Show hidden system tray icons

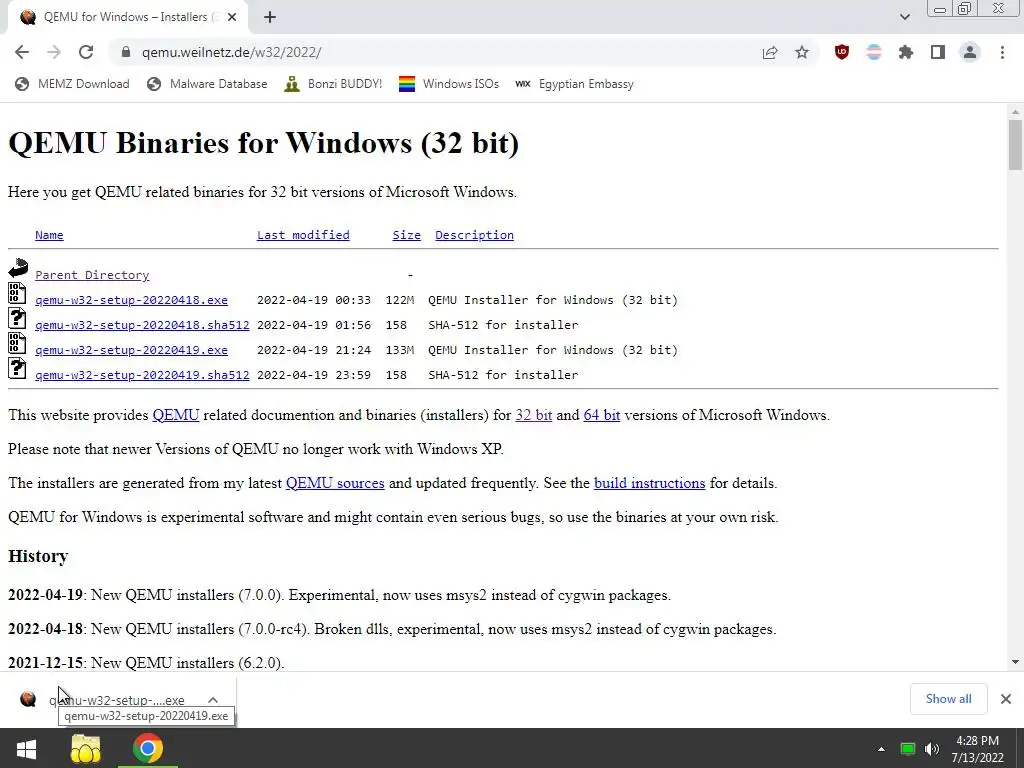click(881, 749)
